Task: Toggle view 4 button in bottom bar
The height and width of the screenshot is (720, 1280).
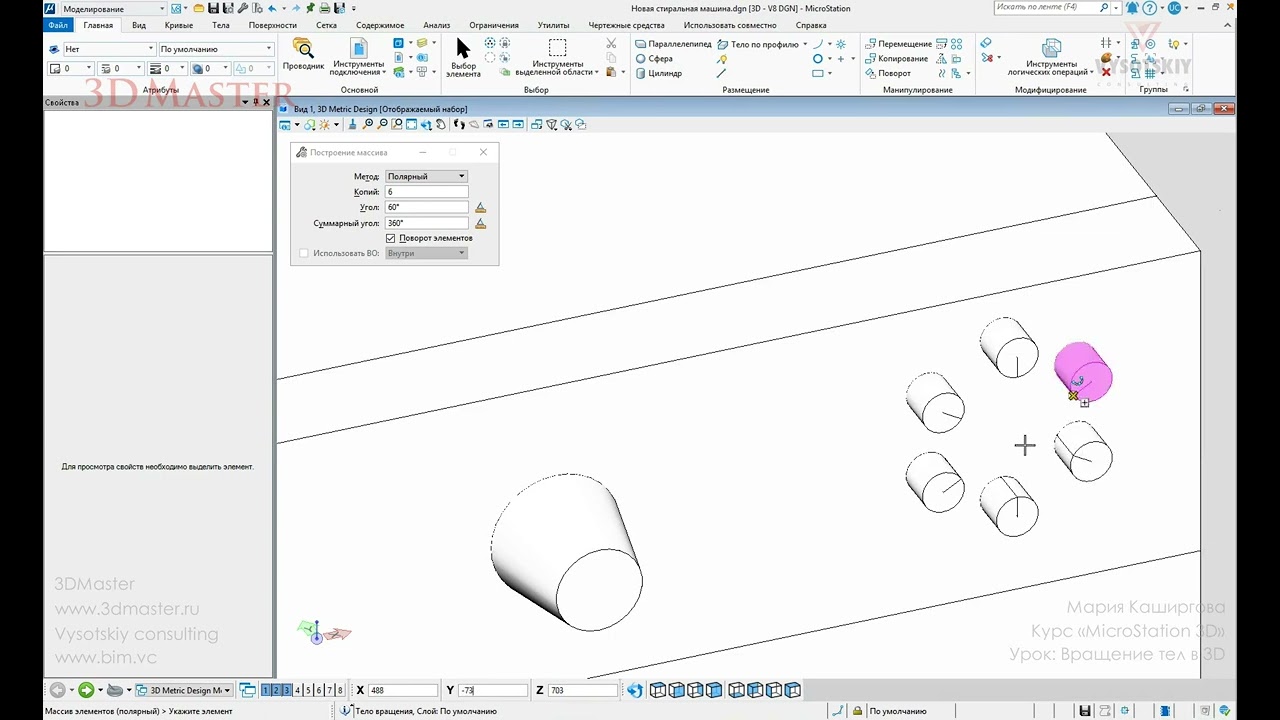Action: pos(297,690)
